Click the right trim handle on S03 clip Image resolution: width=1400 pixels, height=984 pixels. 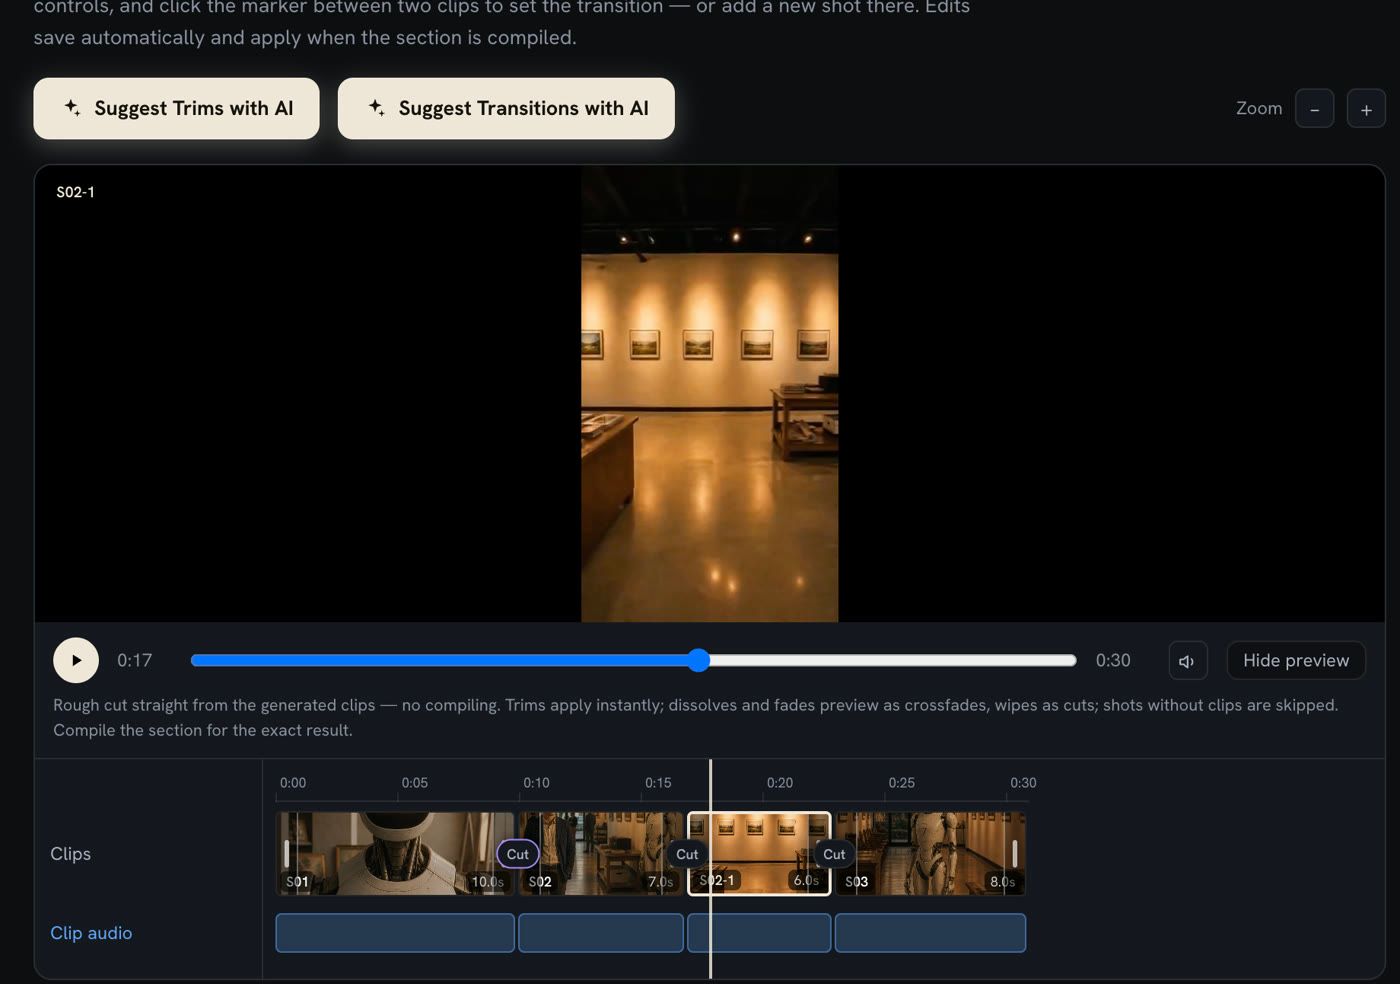(x=1014, y=853)
